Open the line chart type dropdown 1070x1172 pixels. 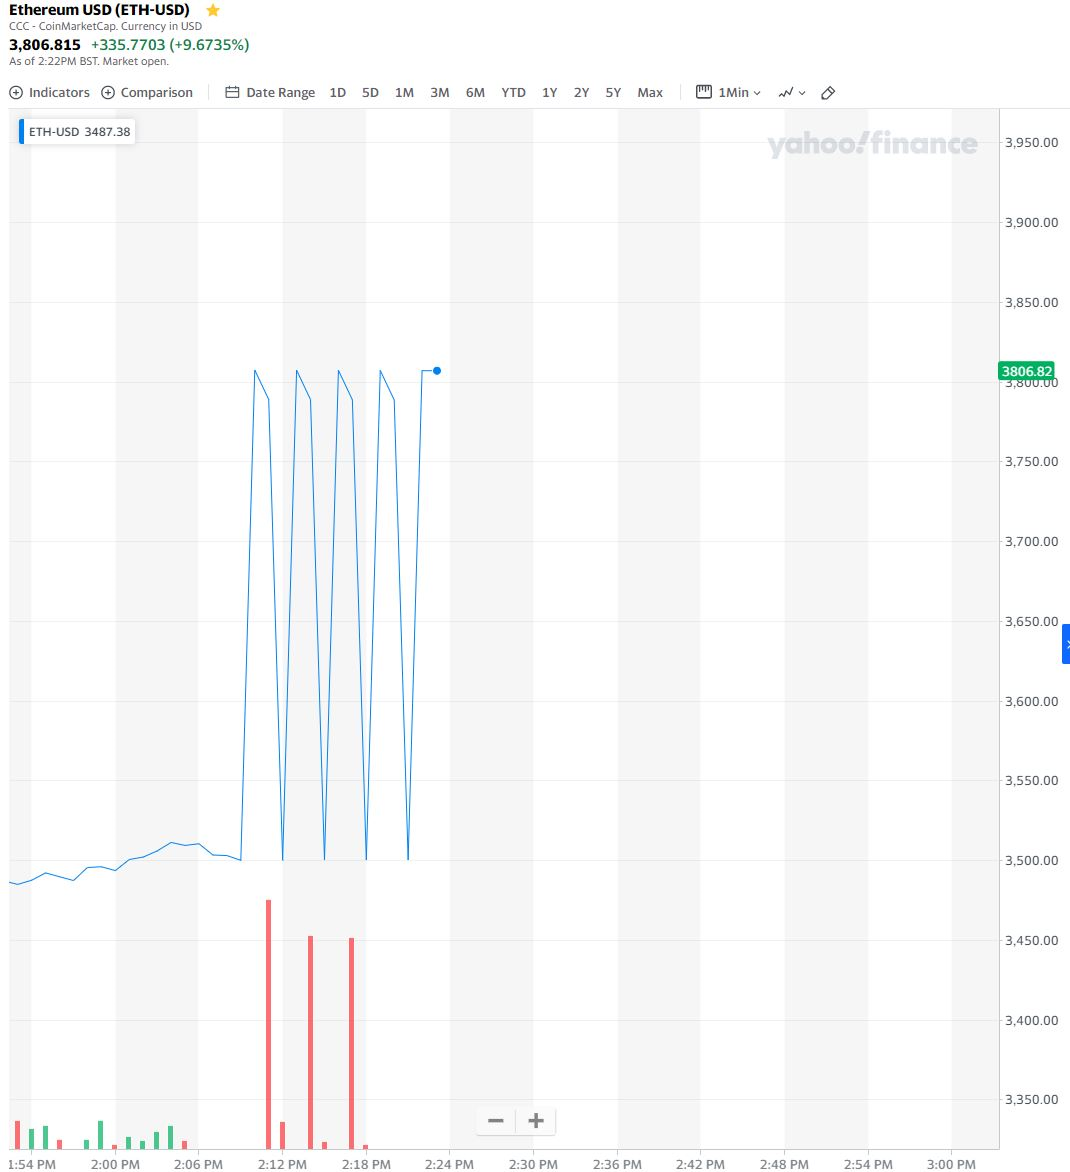tap(792, 92)
